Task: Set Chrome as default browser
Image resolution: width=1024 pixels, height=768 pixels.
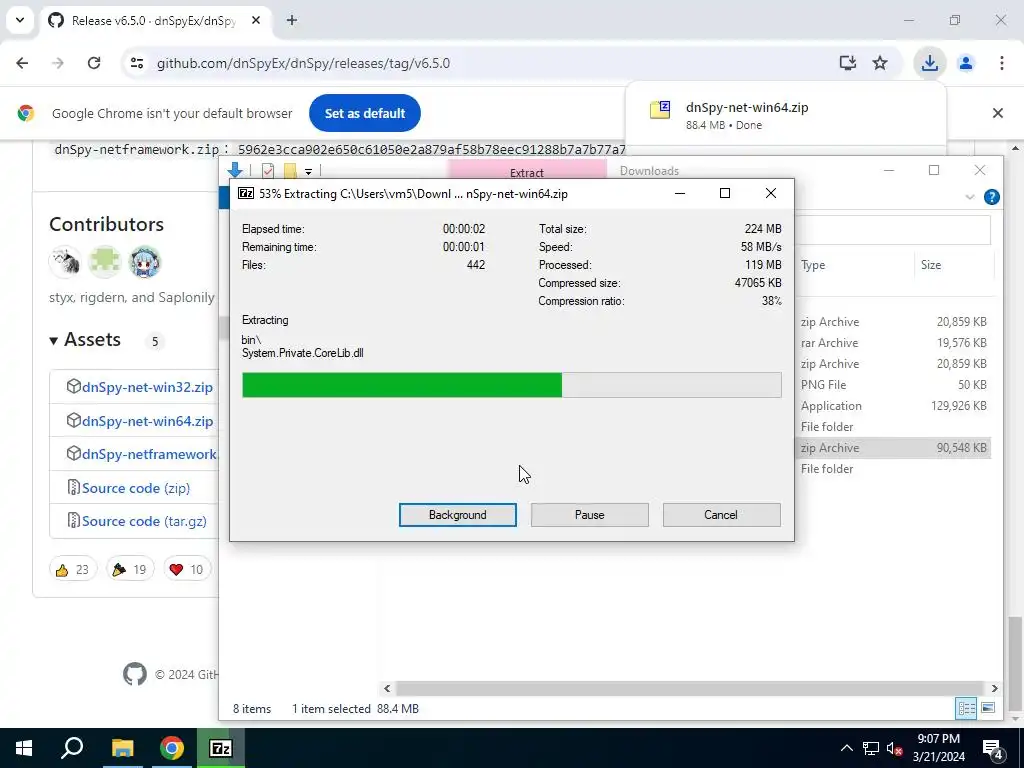Action: click(364, 113)
